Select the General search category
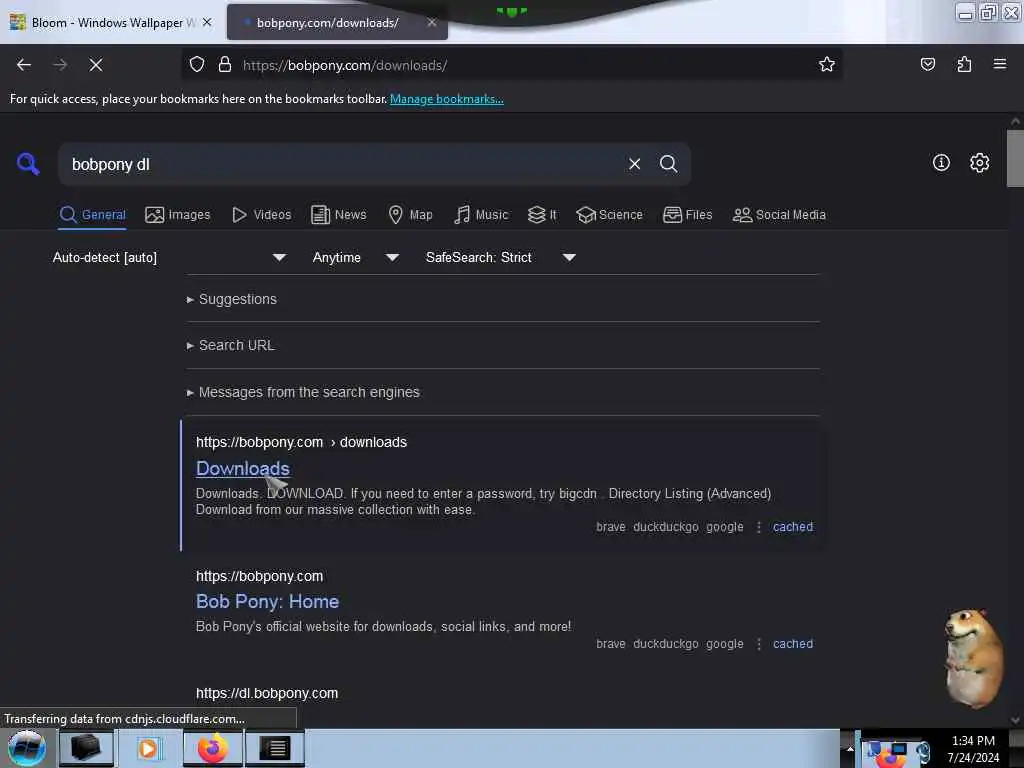Screen dimensions: 1024x768 tap(92, 215)
